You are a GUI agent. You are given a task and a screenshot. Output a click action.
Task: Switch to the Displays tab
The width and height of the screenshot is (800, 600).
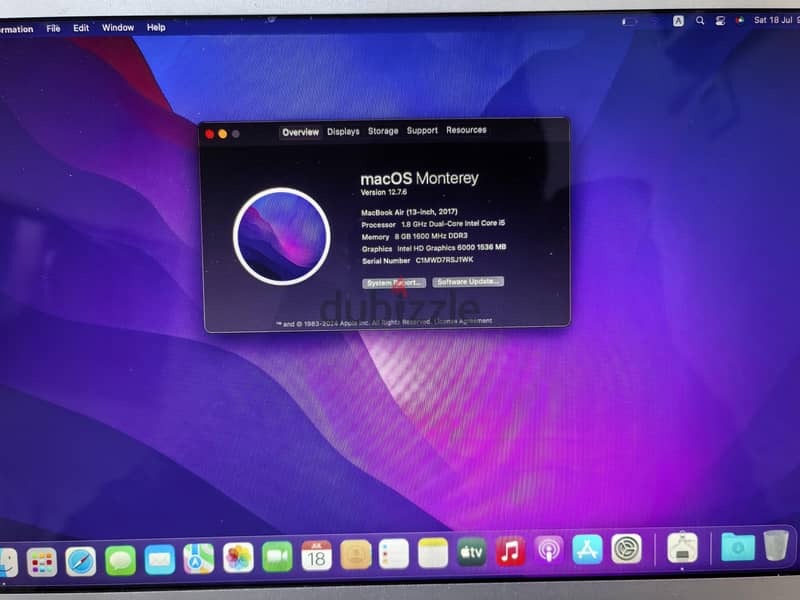pos(343,132)
